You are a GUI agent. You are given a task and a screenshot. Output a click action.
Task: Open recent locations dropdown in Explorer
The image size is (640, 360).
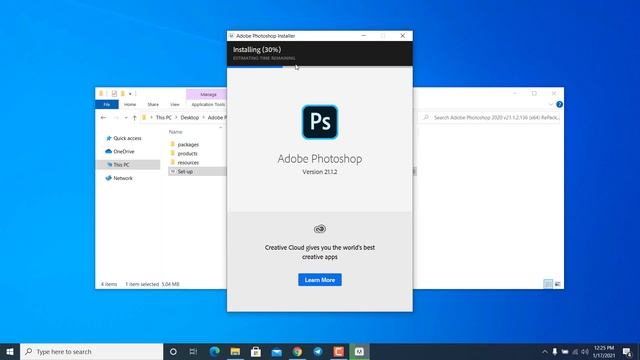[x=126, y=118]
